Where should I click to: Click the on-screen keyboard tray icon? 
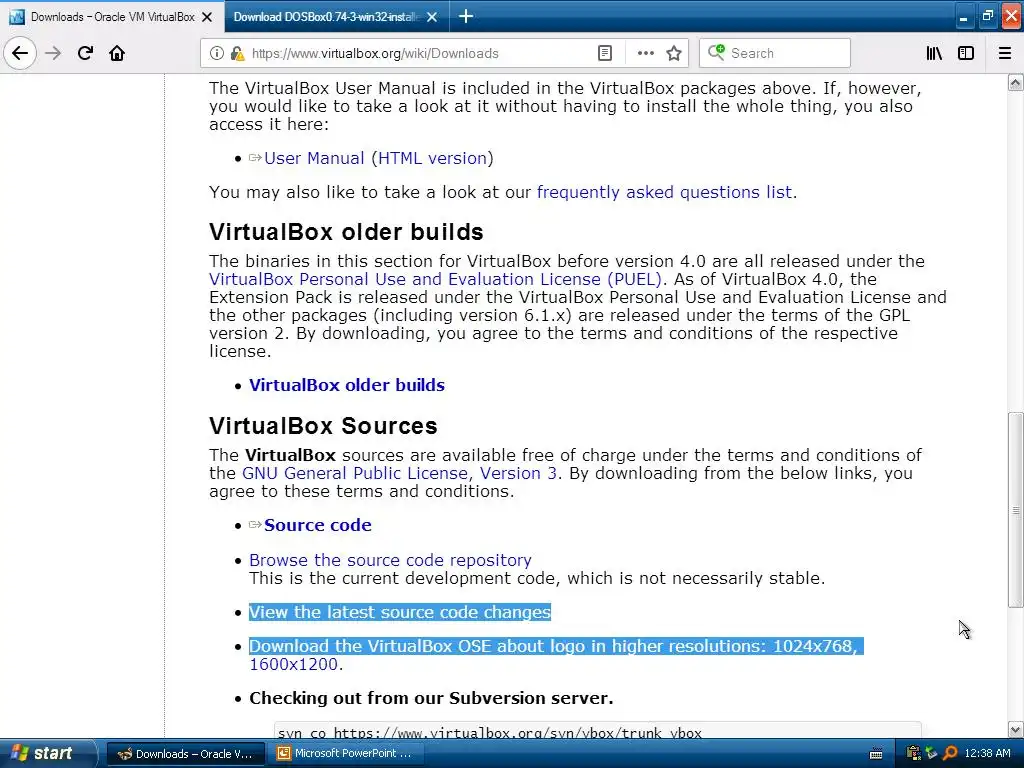click(876, 754)
